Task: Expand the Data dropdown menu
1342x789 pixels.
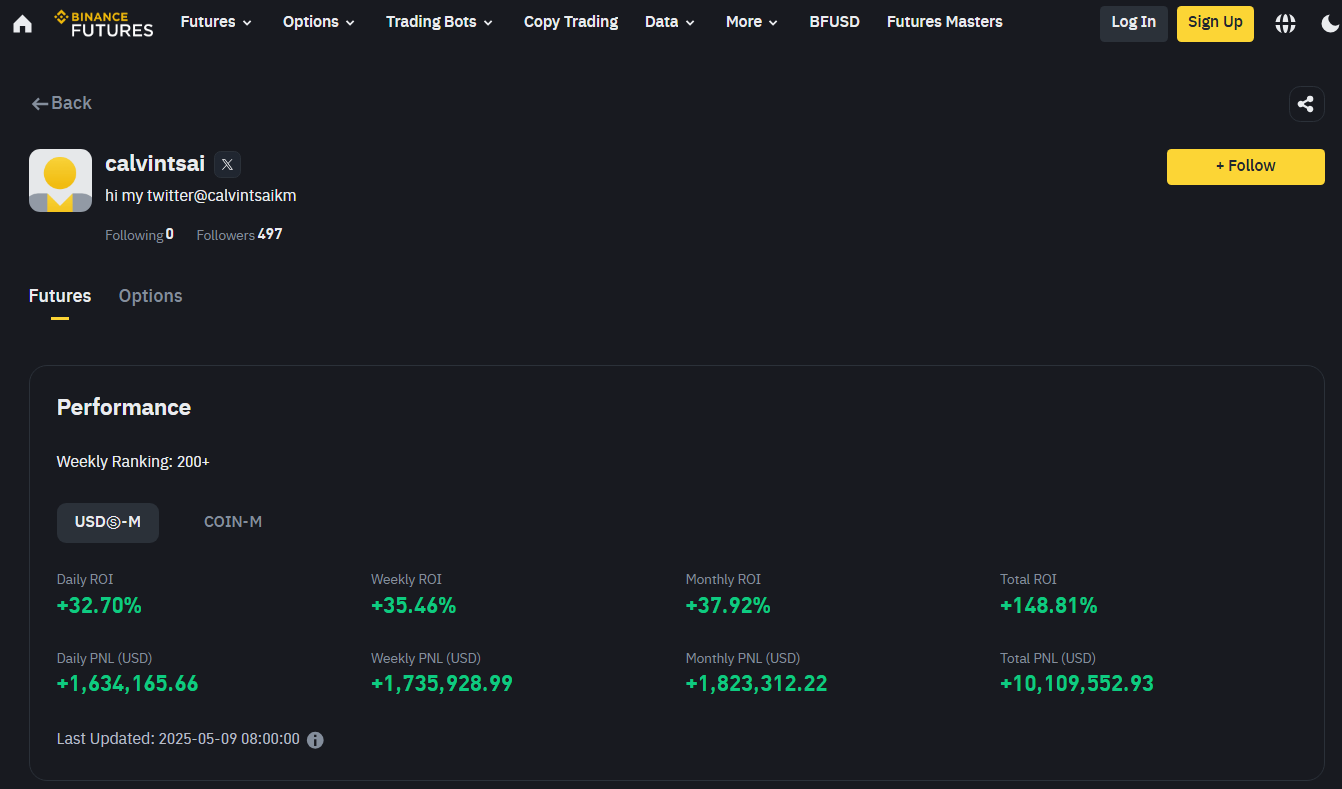Action: [670, 22]
